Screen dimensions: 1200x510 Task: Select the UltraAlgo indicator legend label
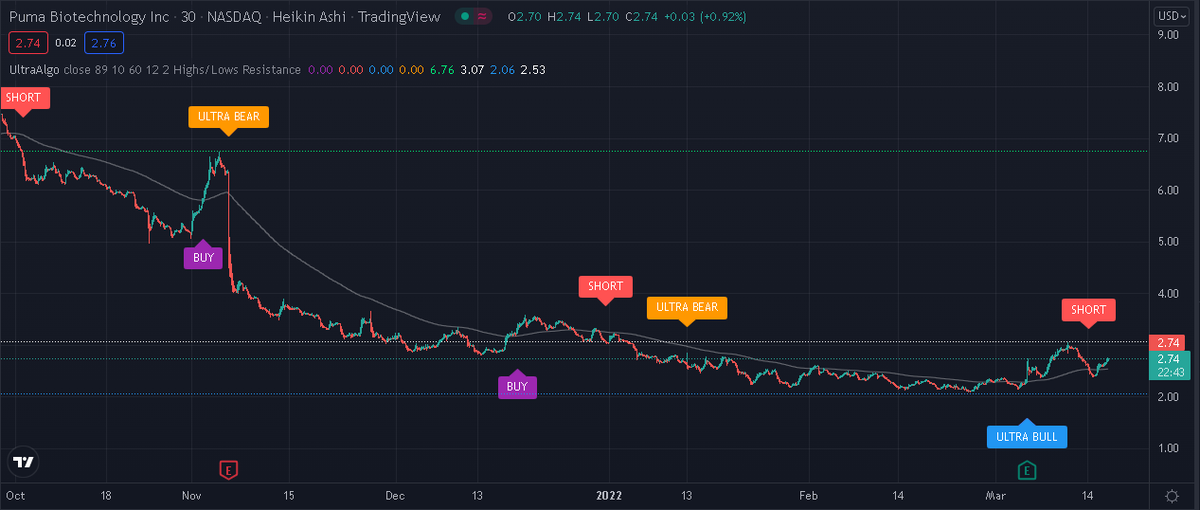point(37,70)
